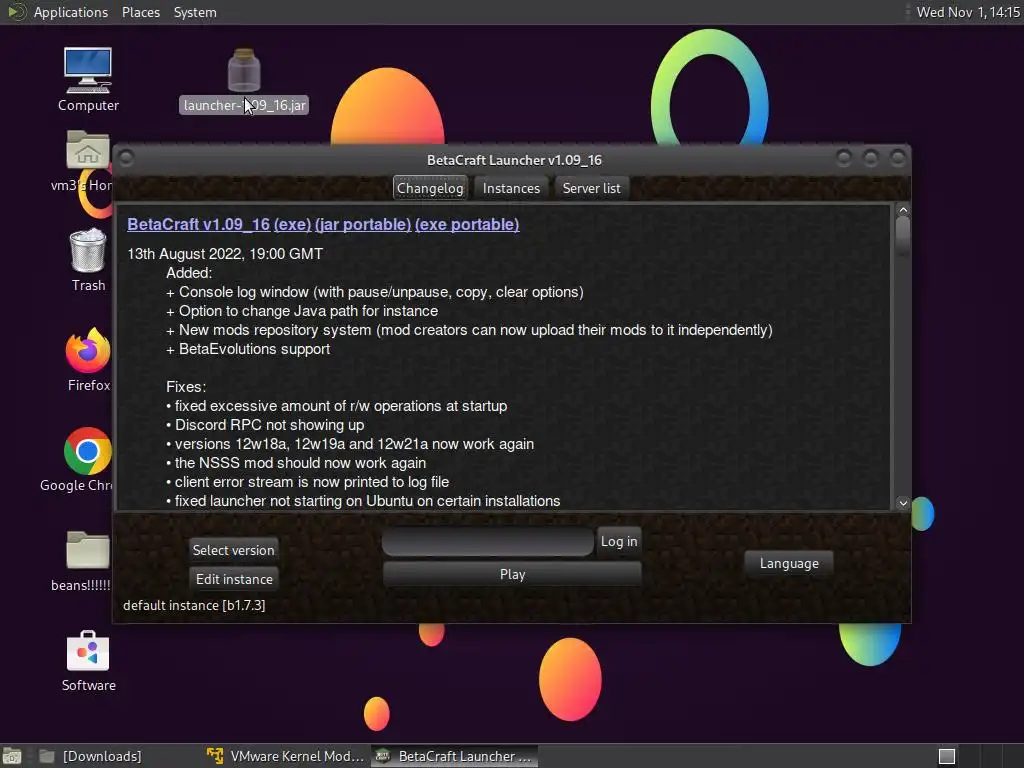Open the (jar portable) download link

[362, 224]
